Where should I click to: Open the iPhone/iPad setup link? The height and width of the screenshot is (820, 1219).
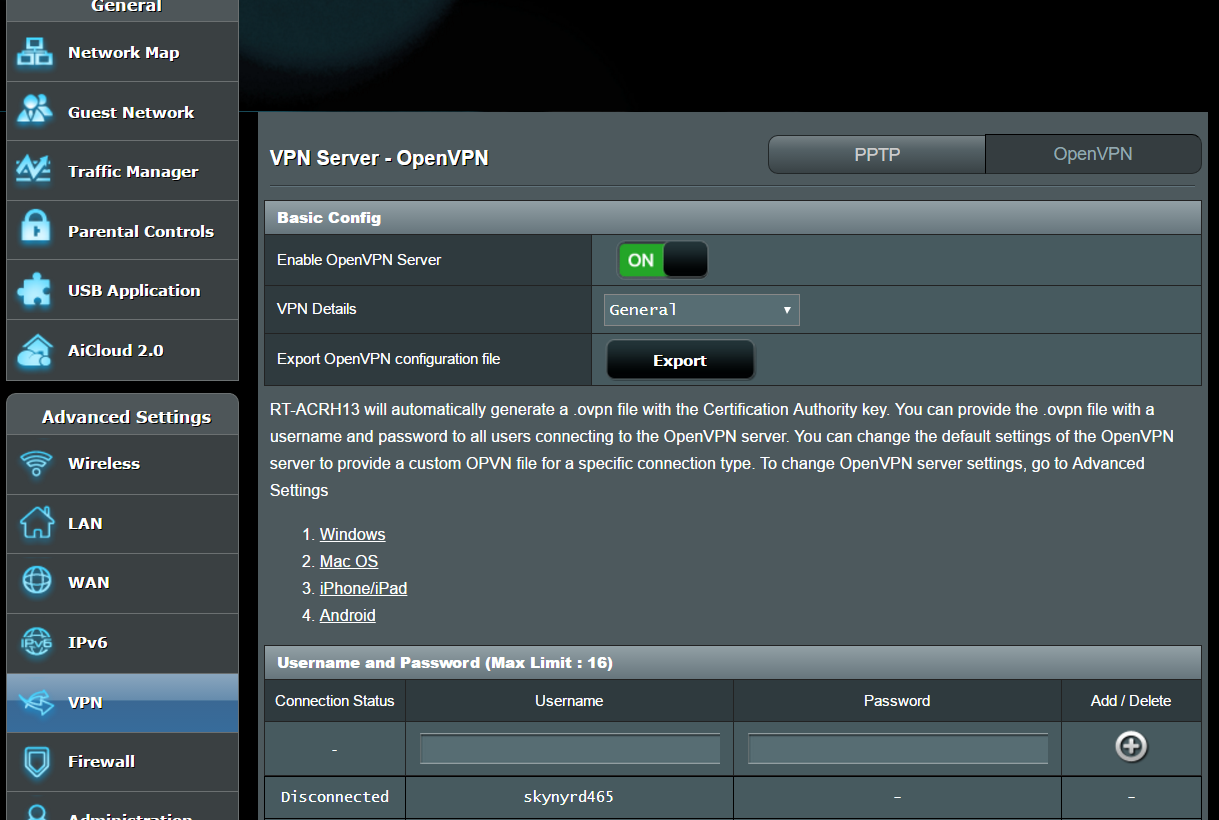(x=363, y=588)
